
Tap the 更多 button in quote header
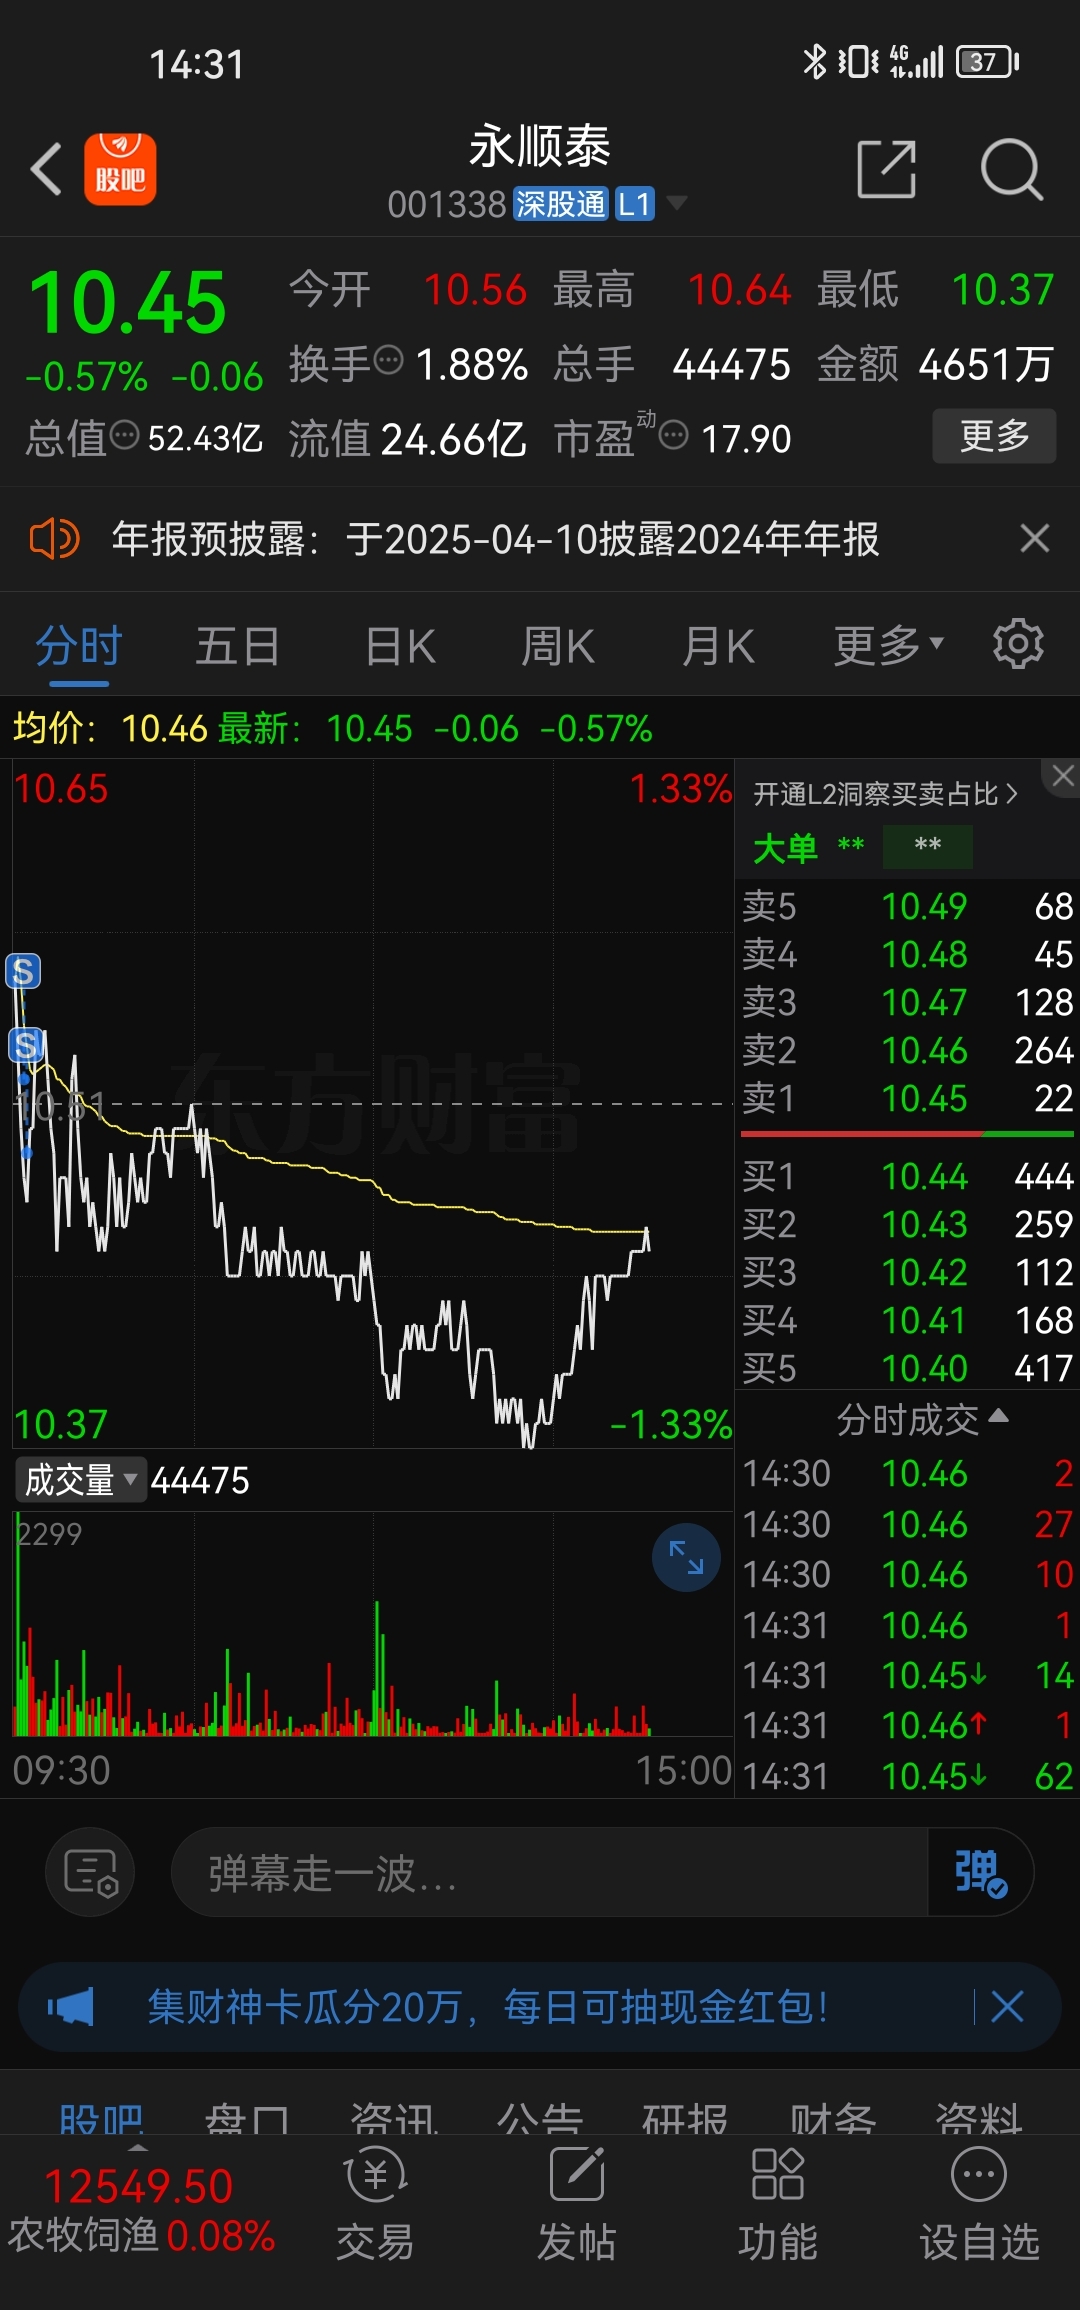[x=994, y=436]
